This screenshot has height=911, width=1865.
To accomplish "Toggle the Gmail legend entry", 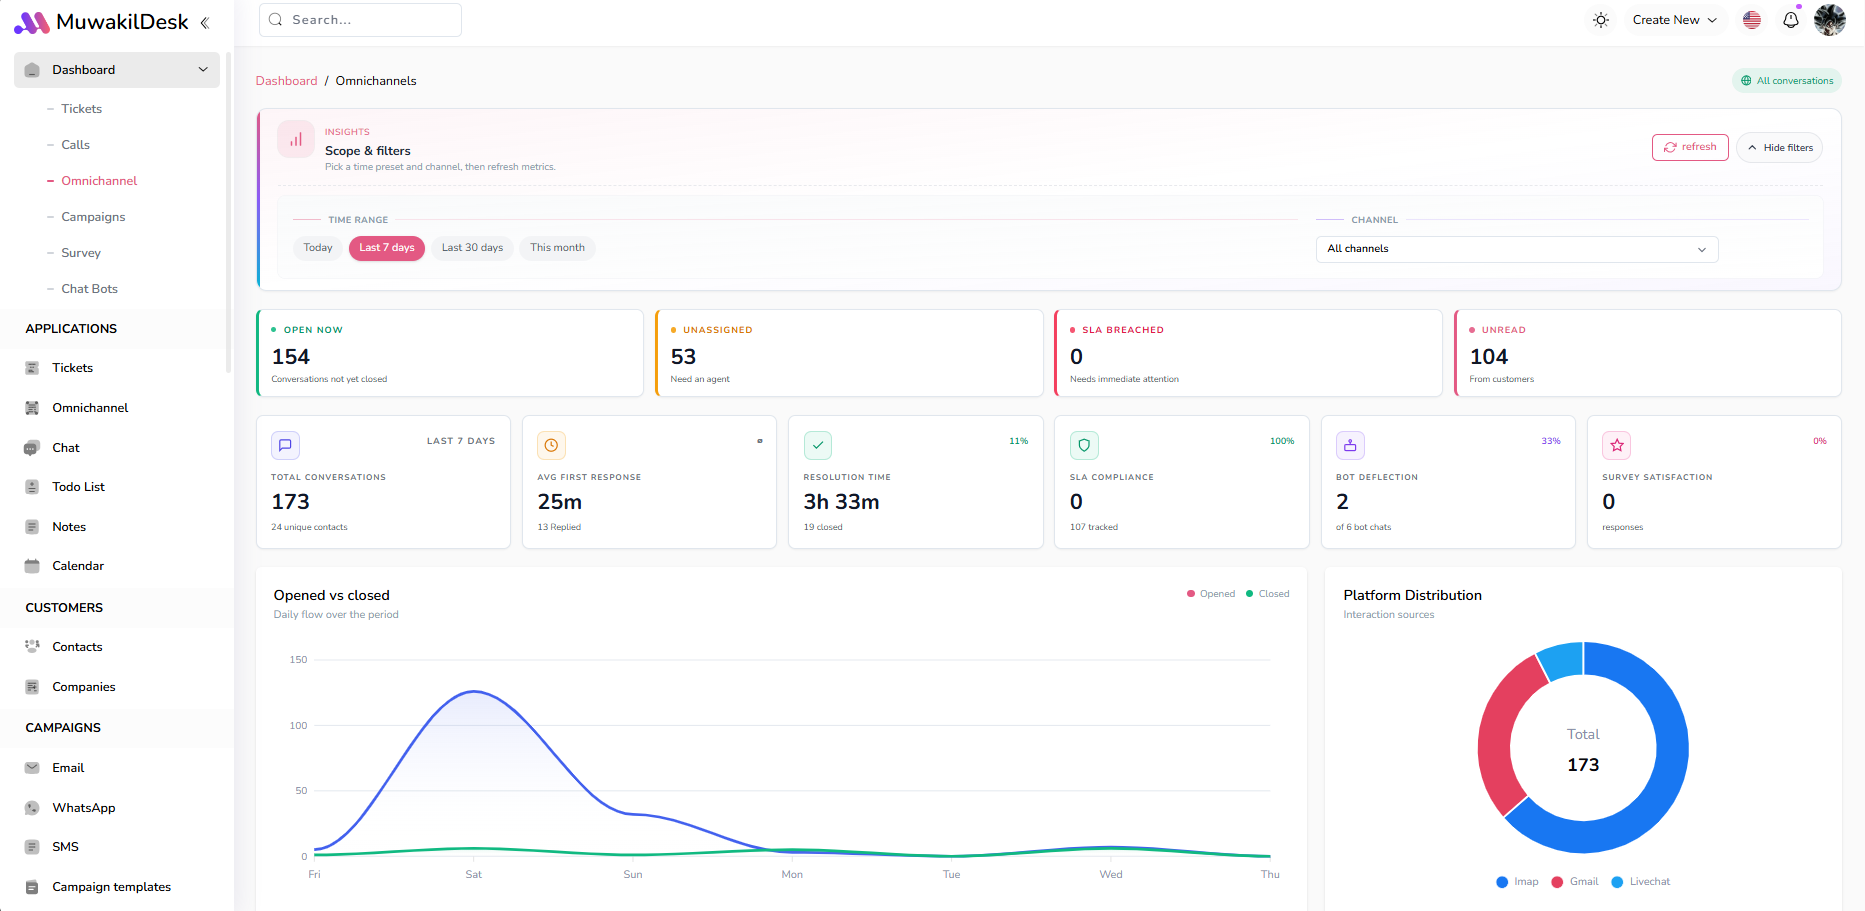I will (1575, 882).
